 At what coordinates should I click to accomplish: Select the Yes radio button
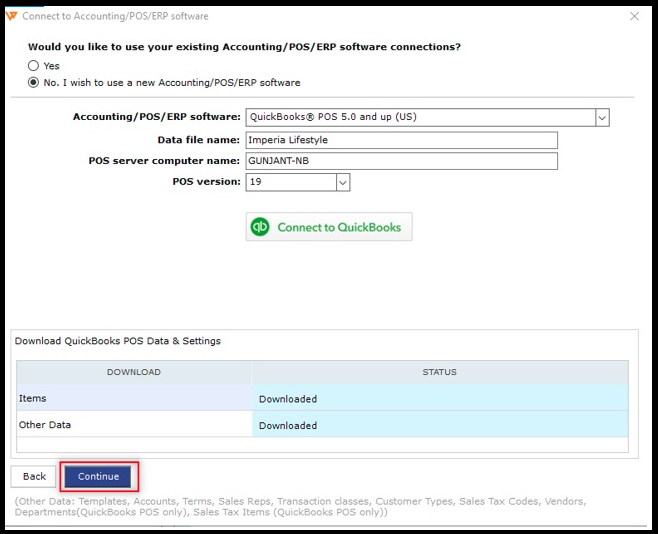(x=33, y=66)
